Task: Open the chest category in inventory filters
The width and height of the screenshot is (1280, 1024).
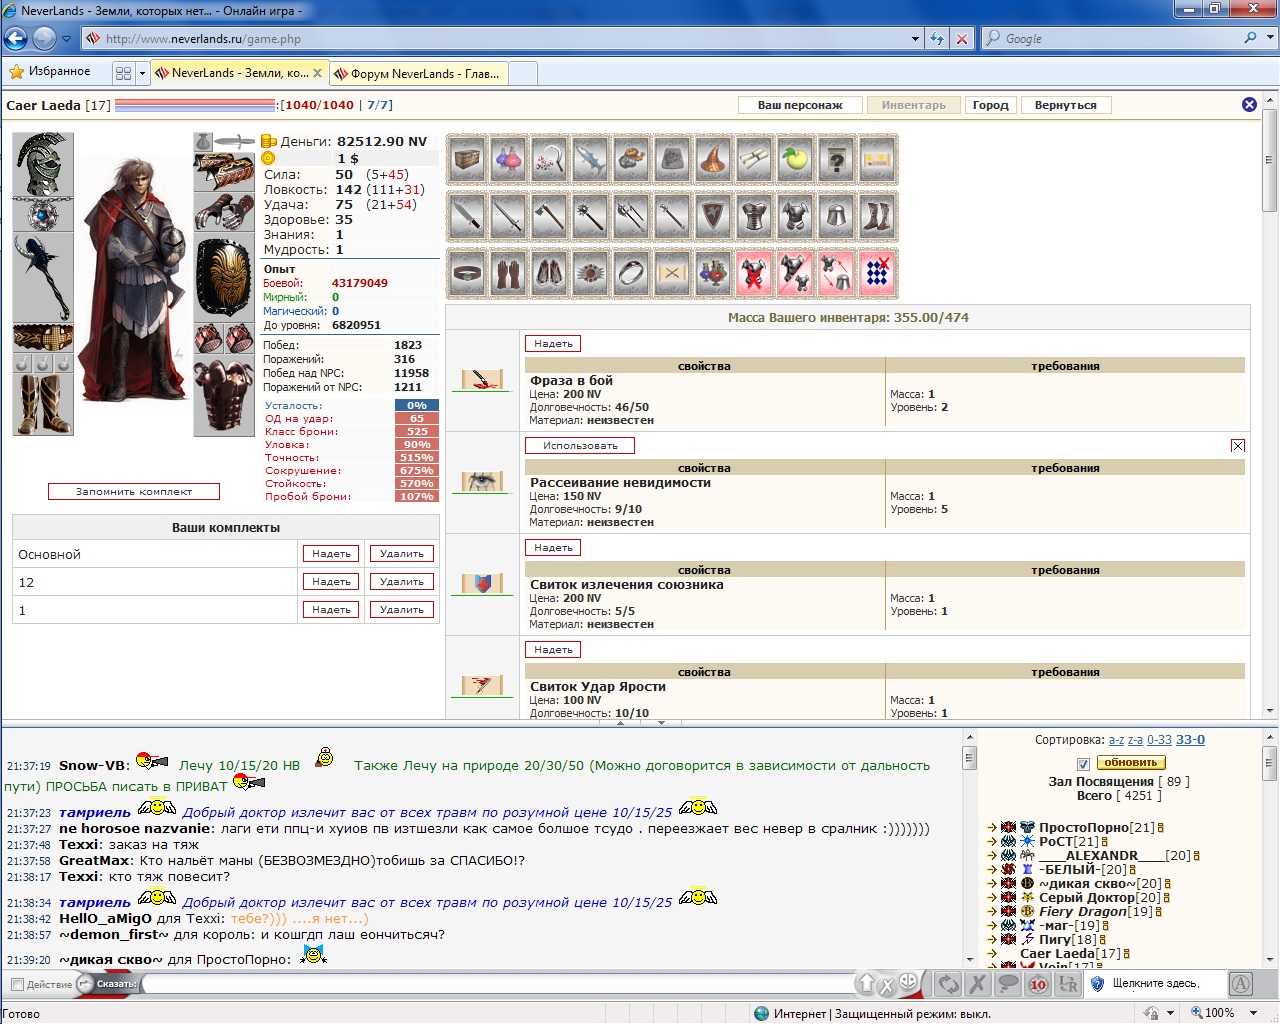Action: (x=467, y=160)
